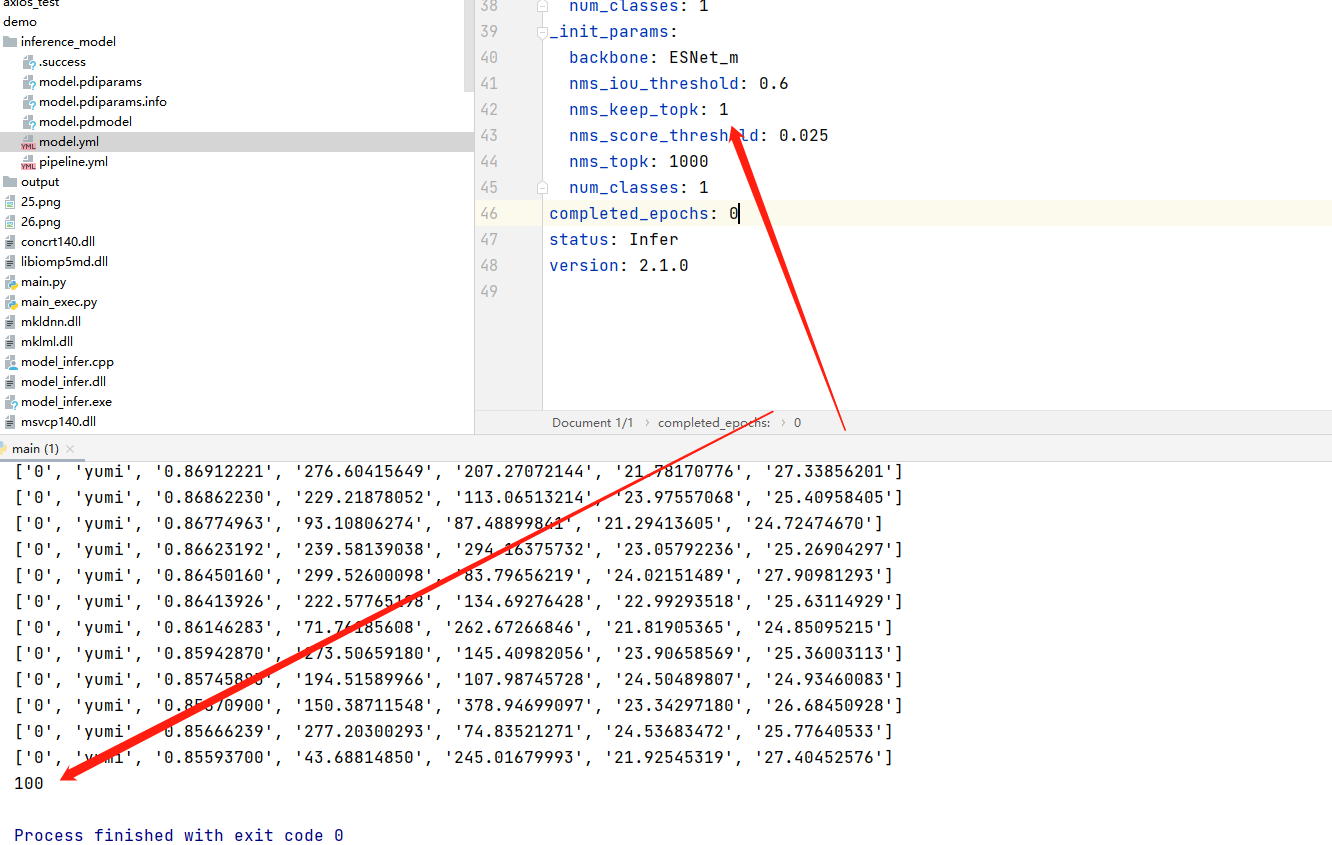Select the main_exec.py Python script icon
Screen dimensions: 1332x845
pyautogui.click(x=13, y=302)
